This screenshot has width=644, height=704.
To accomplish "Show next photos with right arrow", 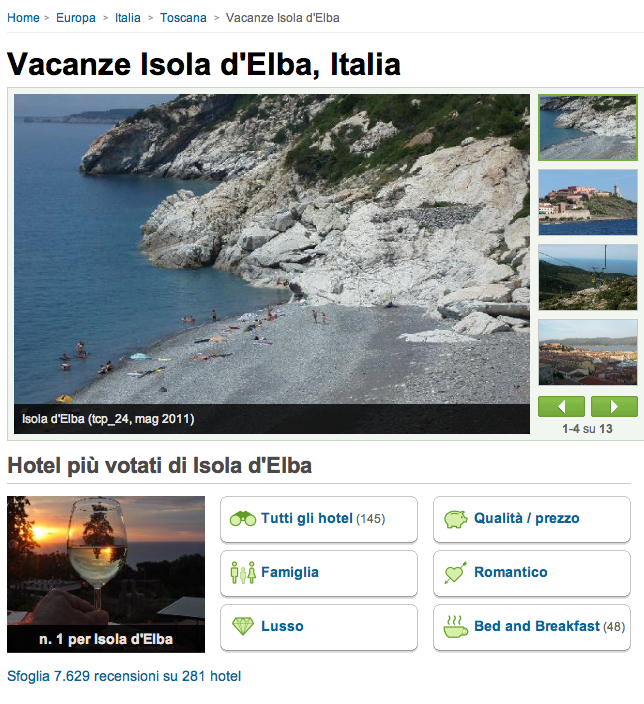I will pos(614,406).
